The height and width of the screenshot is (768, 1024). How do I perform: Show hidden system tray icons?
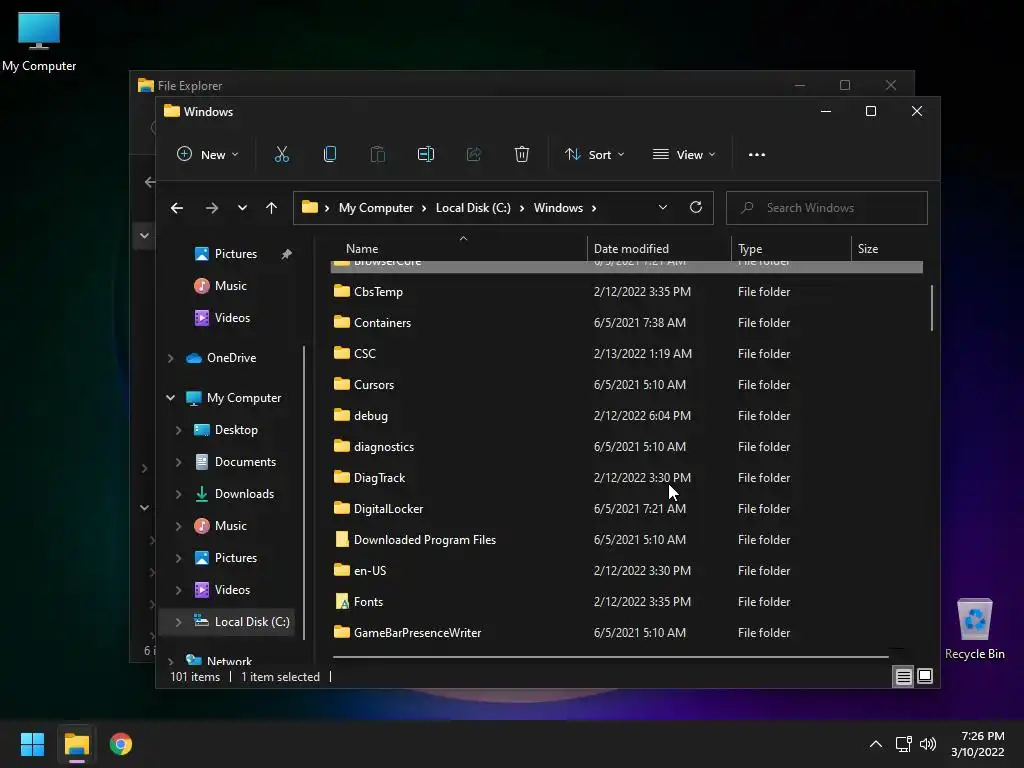[876, 744]
